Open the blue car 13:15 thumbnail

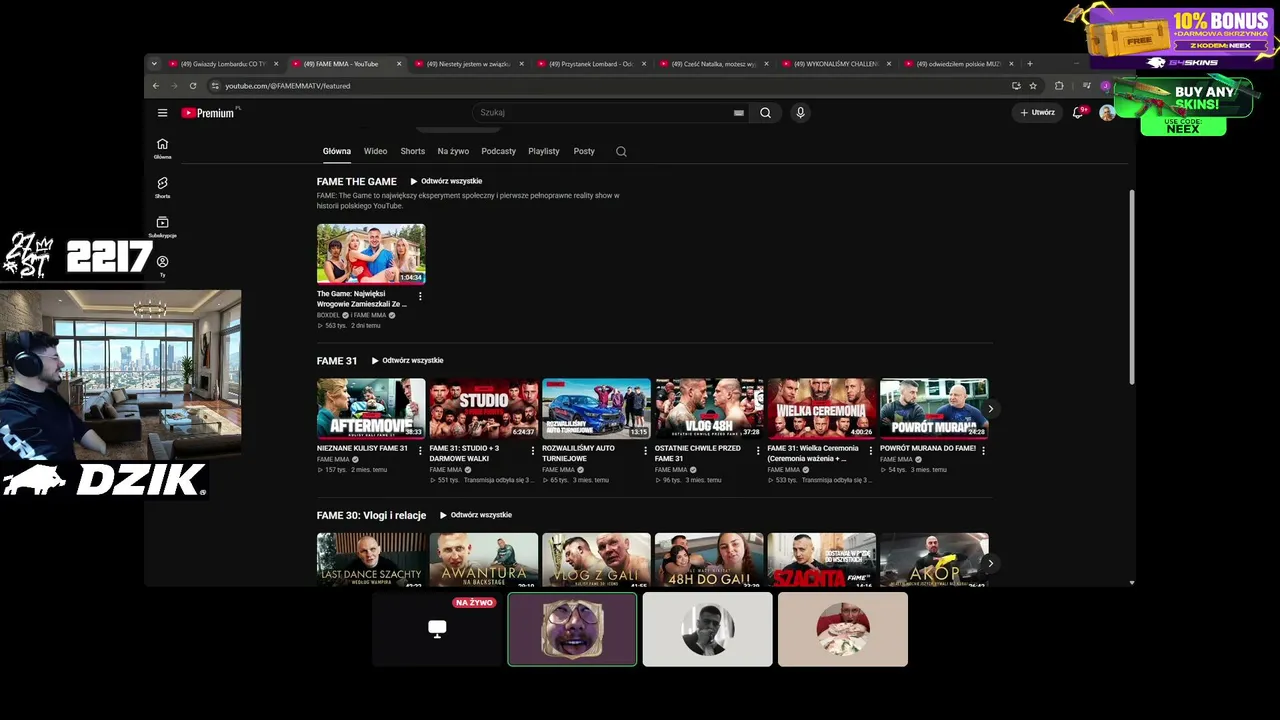tap(596, 408)
